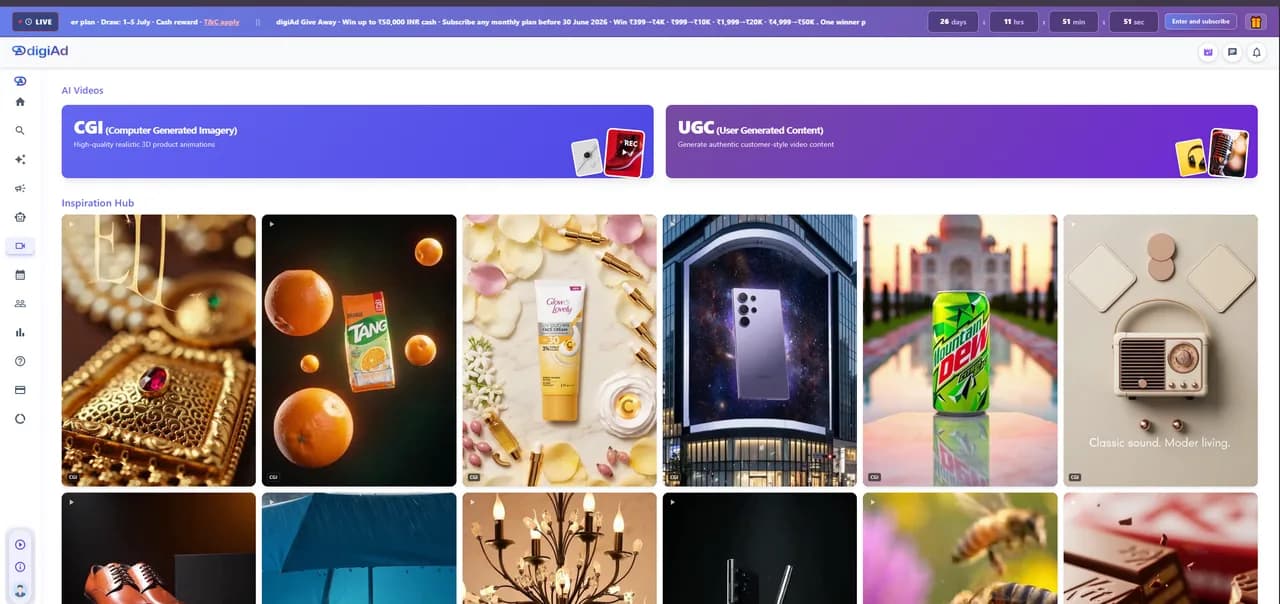1280x604 pixels.
Task: Click the small digiAd glyph atop sidebar
Action: tap(20, 81)
